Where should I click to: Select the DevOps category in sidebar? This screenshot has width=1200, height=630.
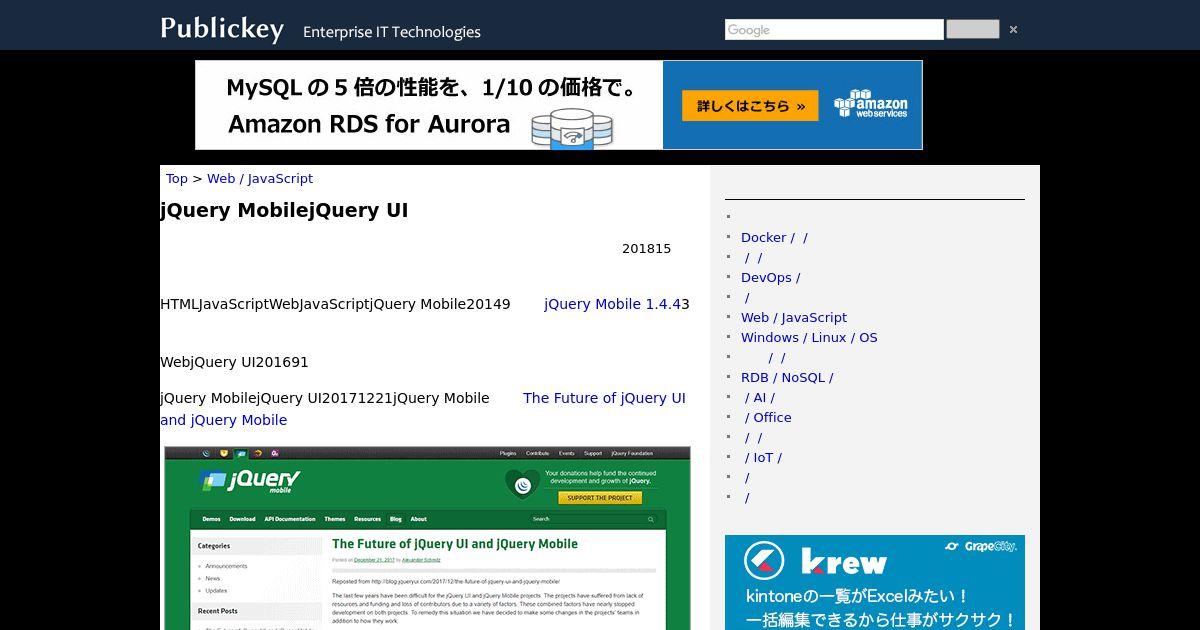766,278
